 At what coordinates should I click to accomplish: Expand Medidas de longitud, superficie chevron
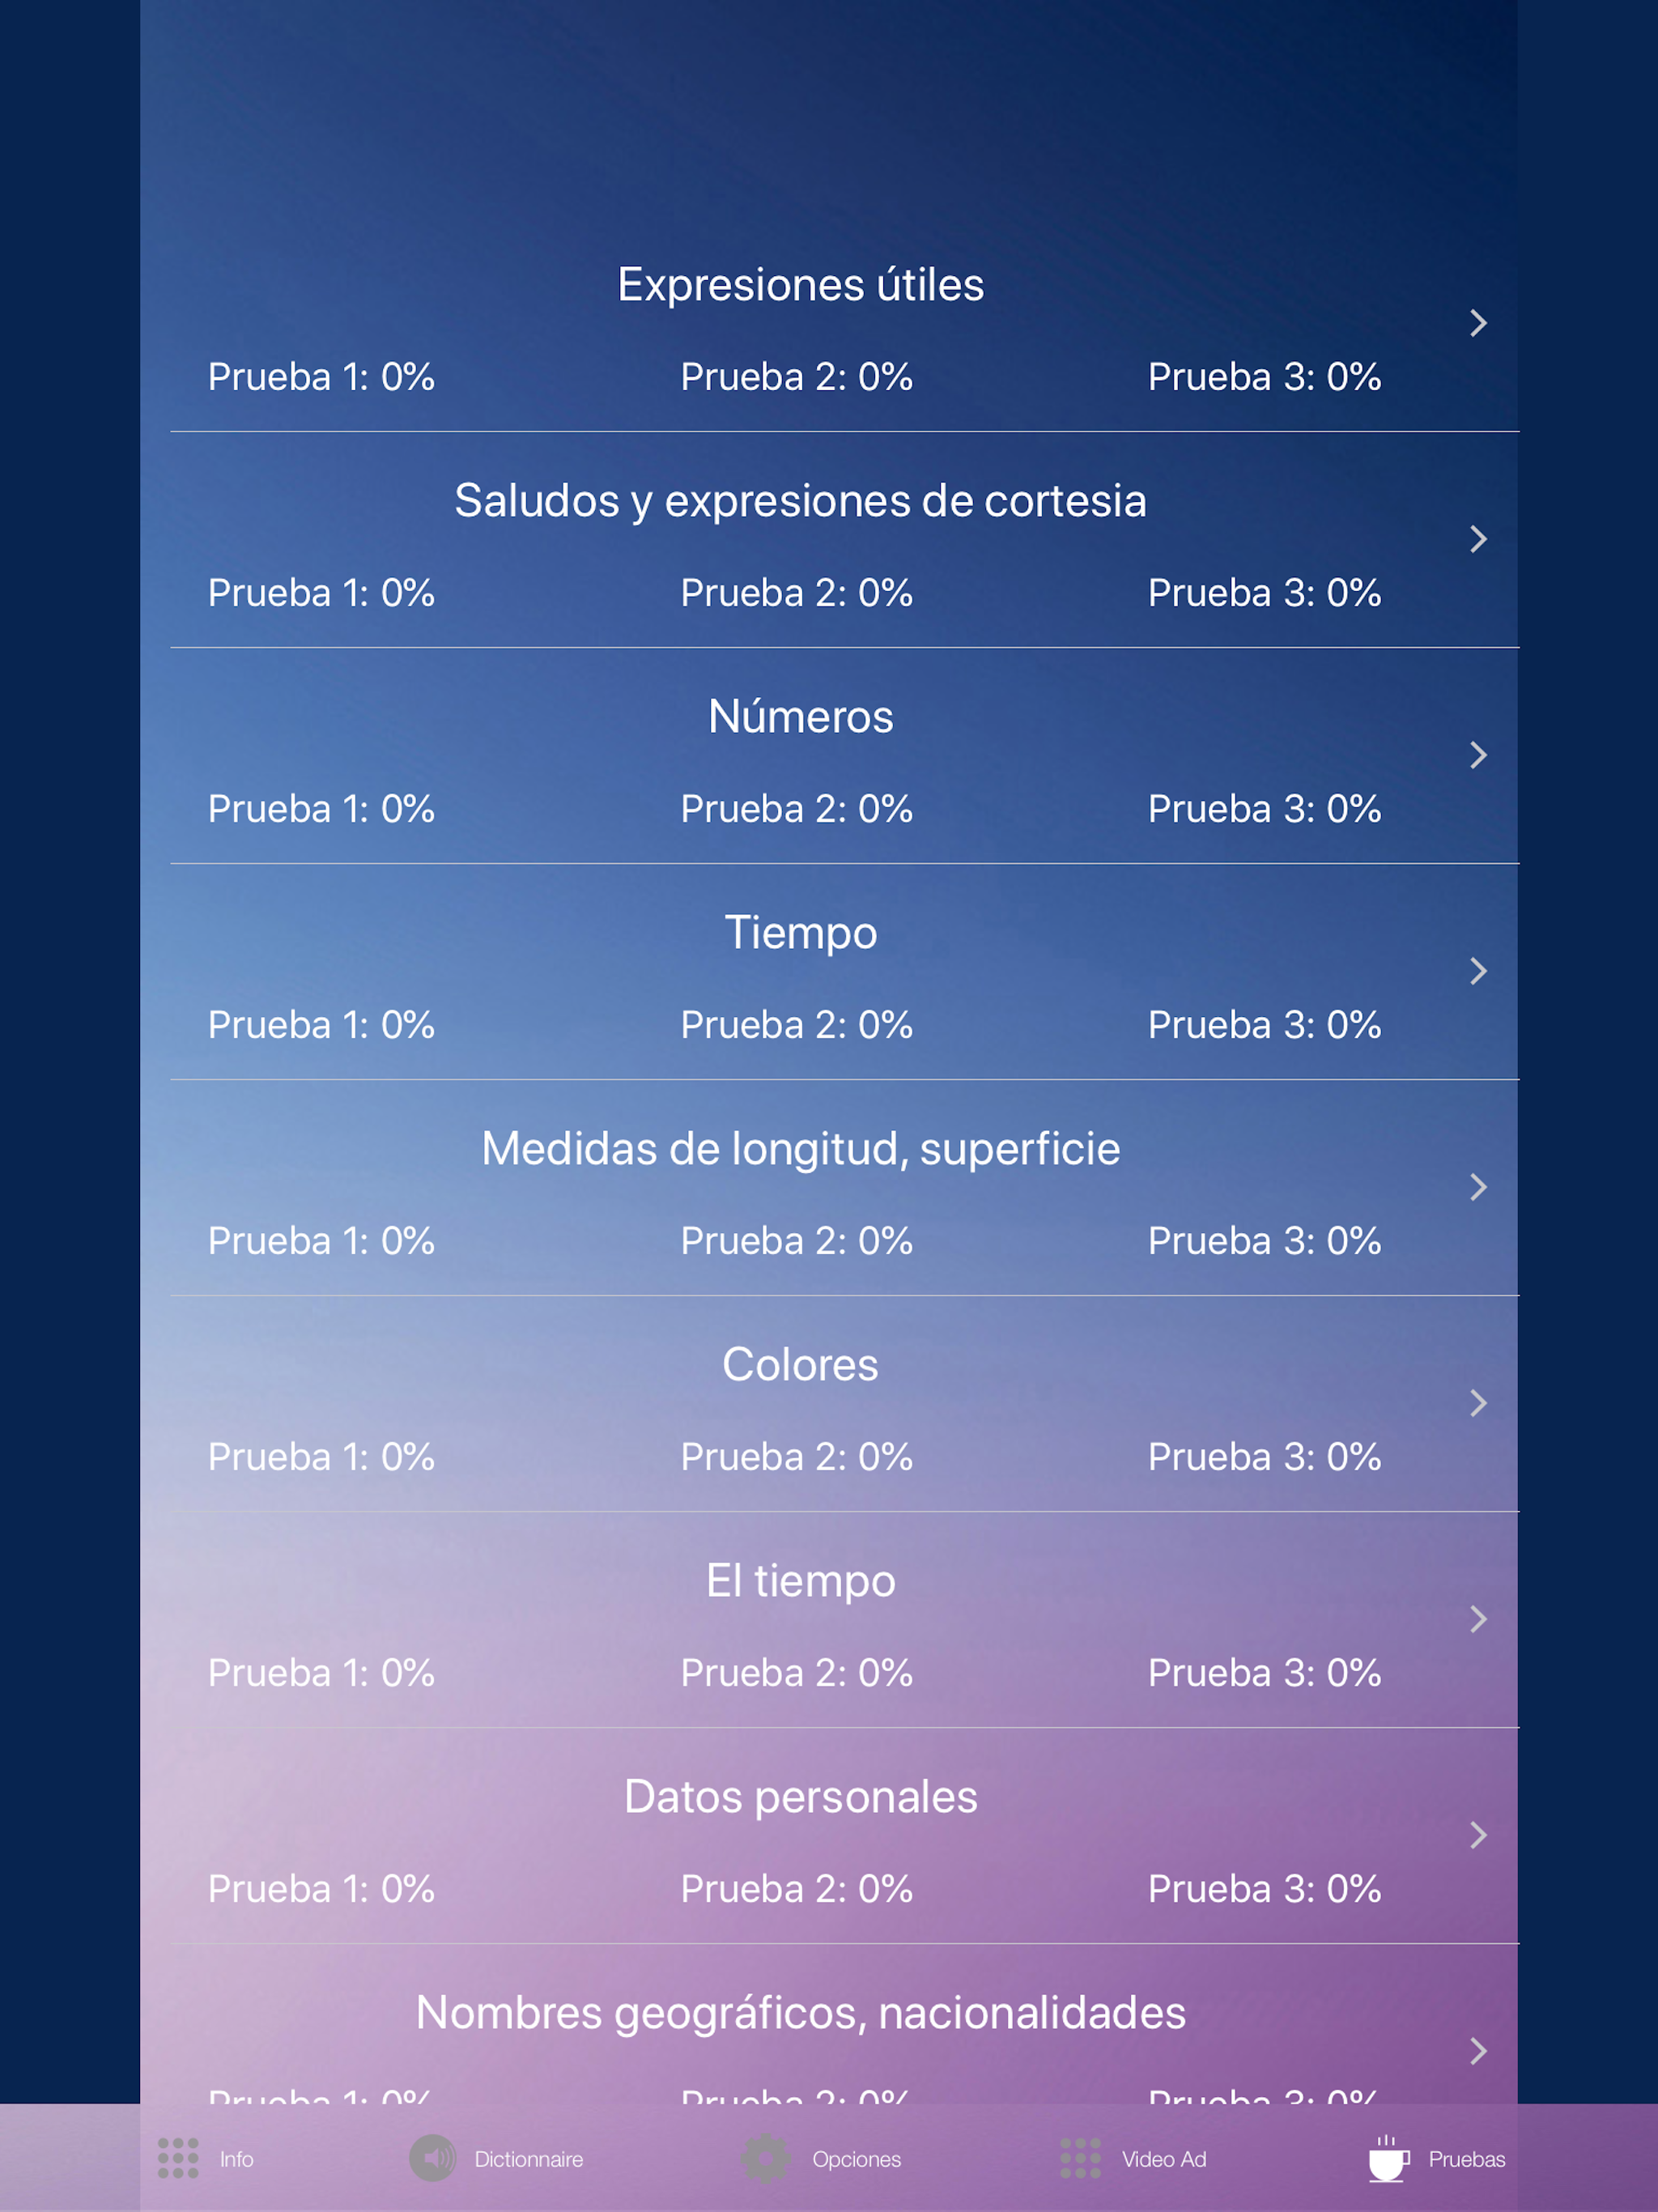point(1479,1187)
